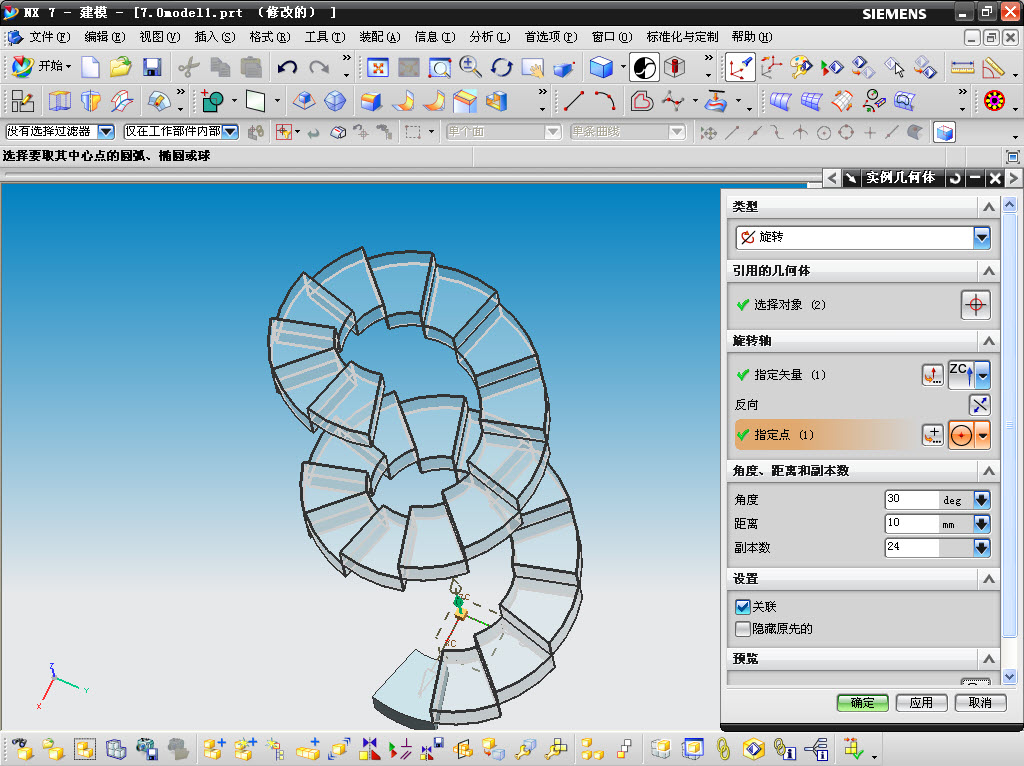This screenshot has height=766, width=1024.
Task: Open the 没有选择过滤器 dropdown
Action: 106,132
